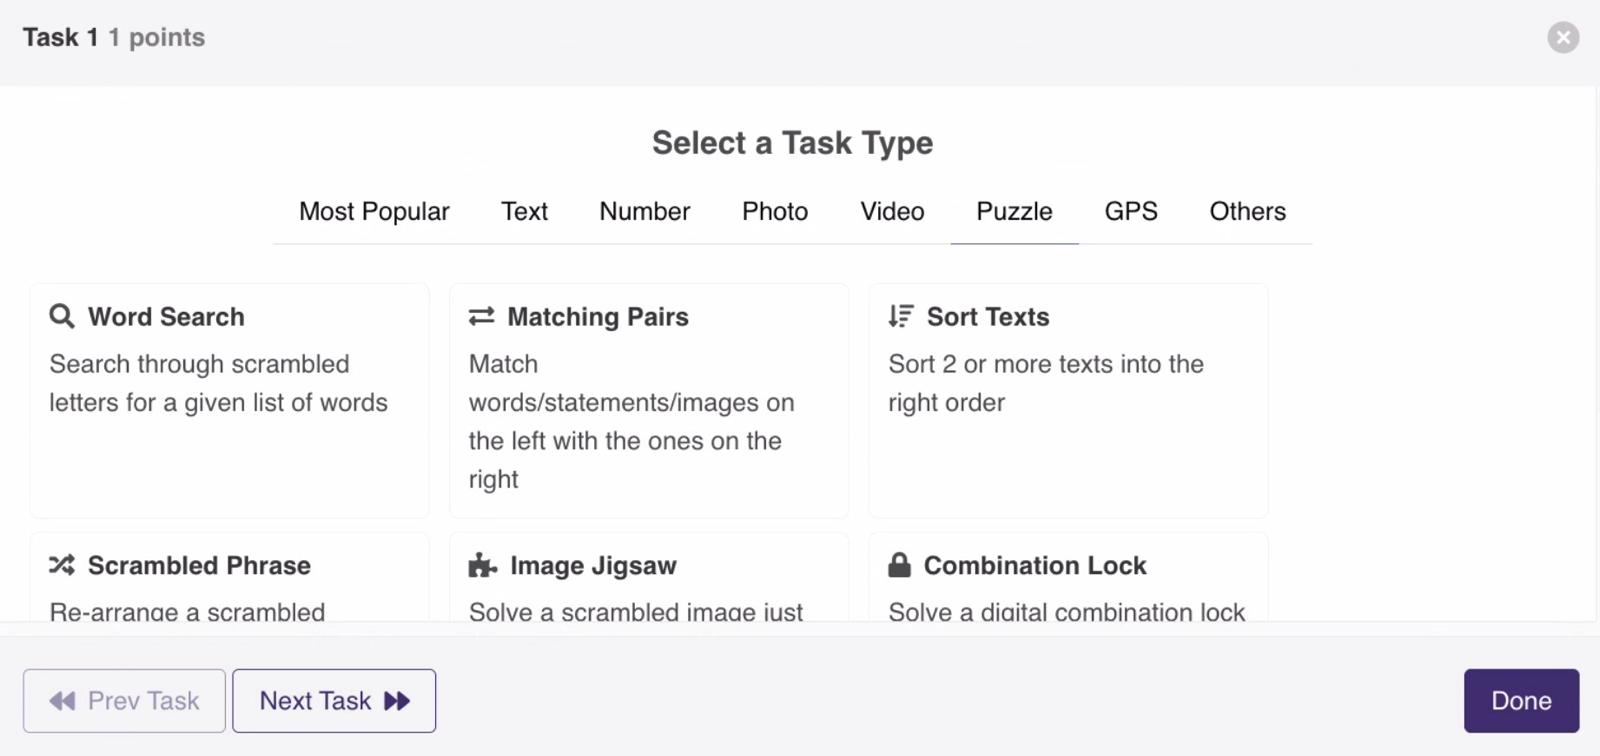
Task: Close the task dialog with X icon
Action: 1563,37
